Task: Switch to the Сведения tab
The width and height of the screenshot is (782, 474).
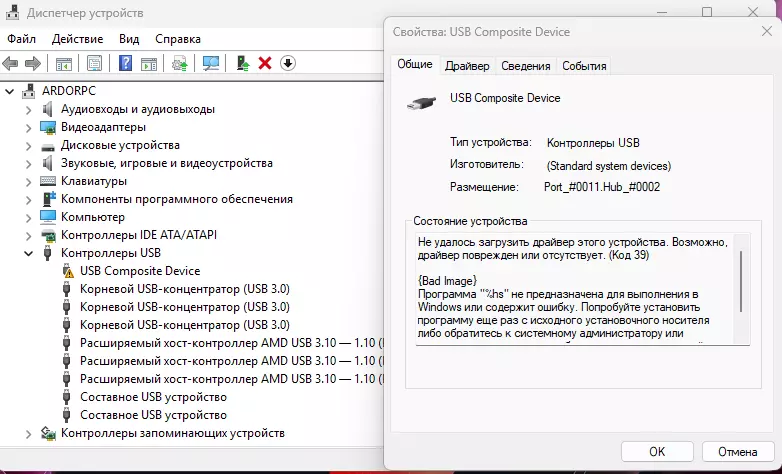Action: coord(526,66)
